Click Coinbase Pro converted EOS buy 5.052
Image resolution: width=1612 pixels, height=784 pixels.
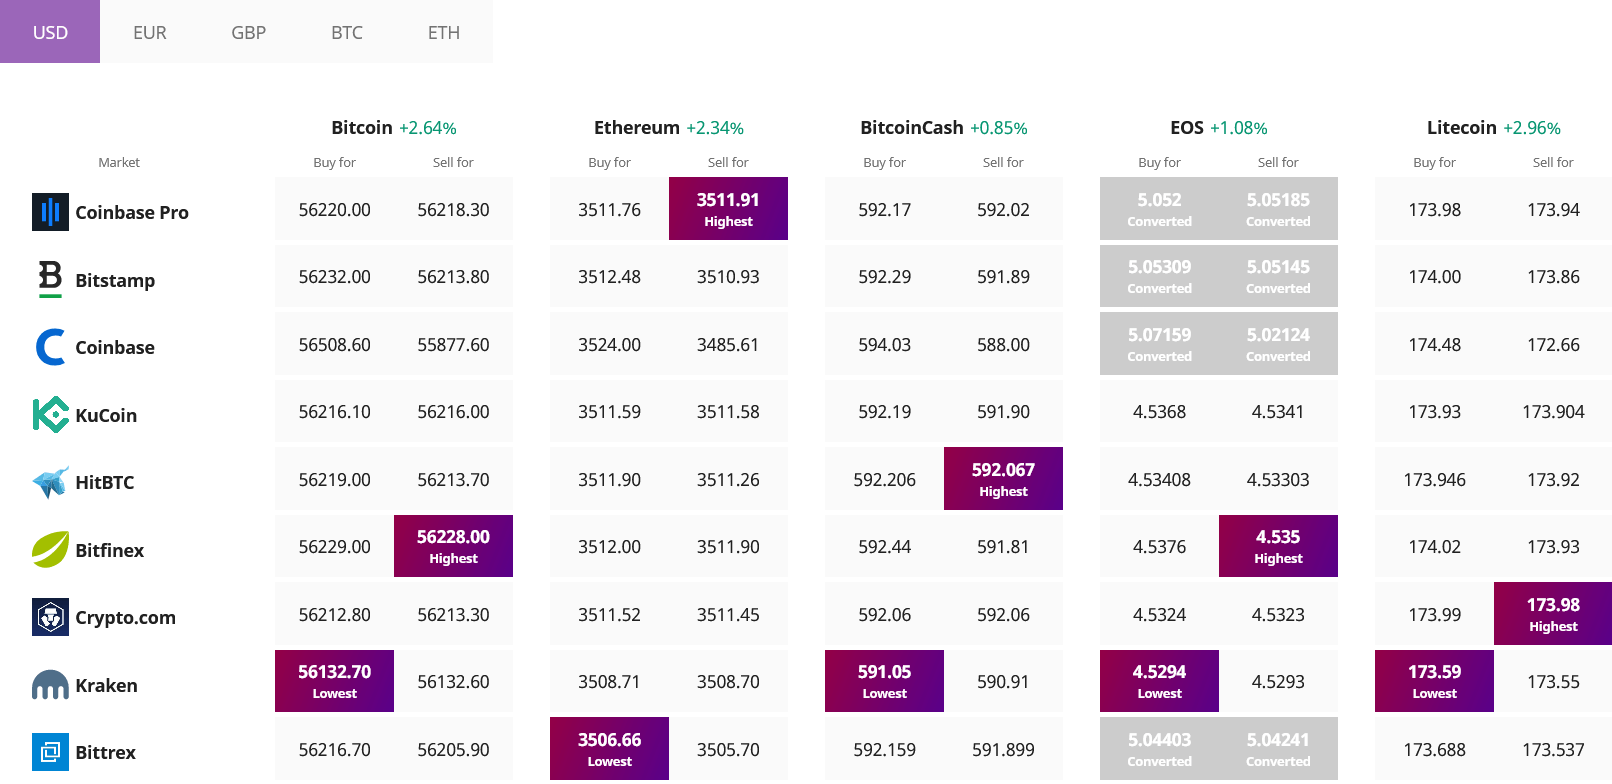pos(1159,209)
